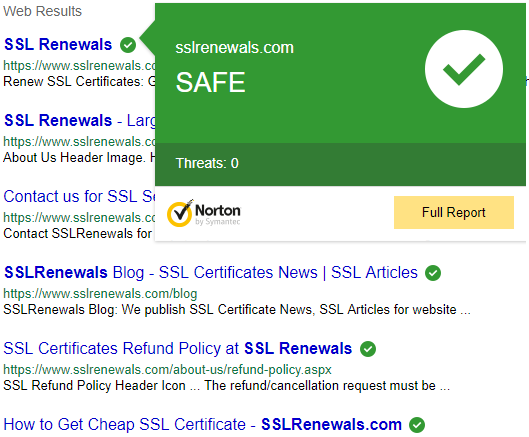This screenshot has width=529, height=437.
Task: Click the https://www.sslrenewals.com/blog URL
Action: point(100,294)
